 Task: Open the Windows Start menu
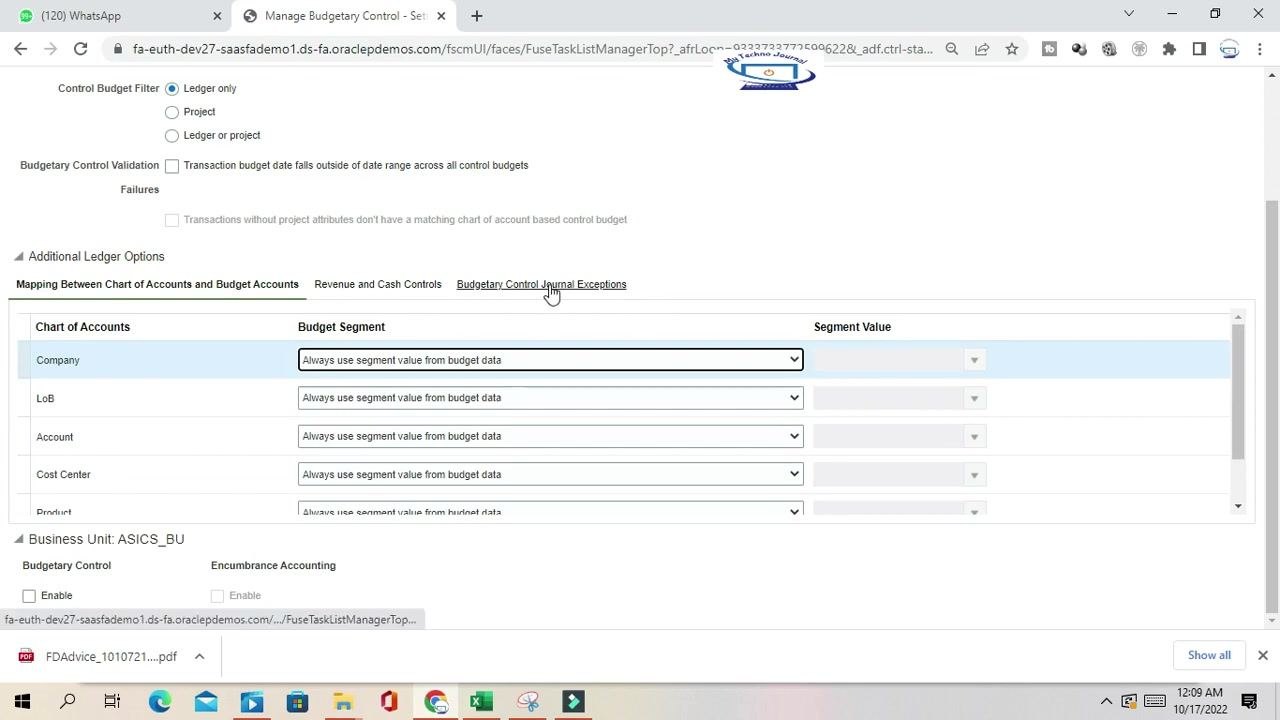(22, 701)
